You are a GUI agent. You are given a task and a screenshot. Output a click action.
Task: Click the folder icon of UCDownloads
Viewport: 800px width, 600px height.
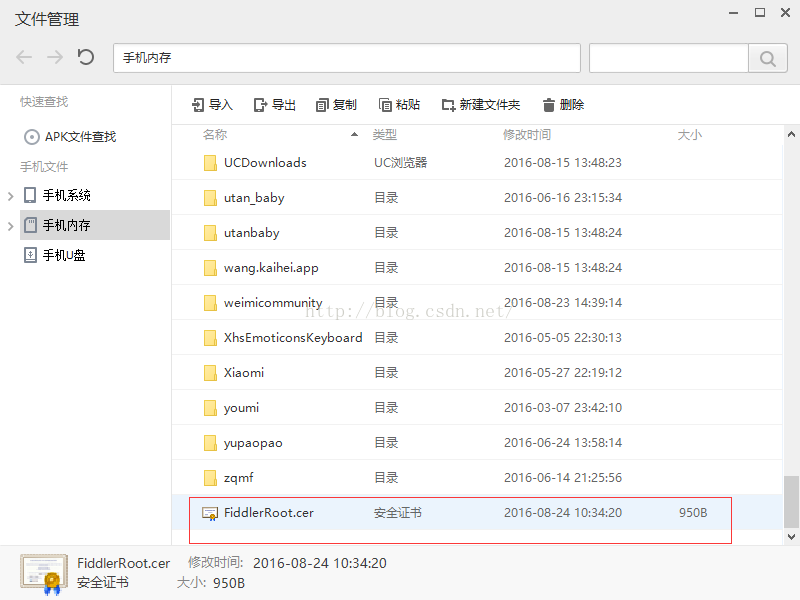pos(210,163)
